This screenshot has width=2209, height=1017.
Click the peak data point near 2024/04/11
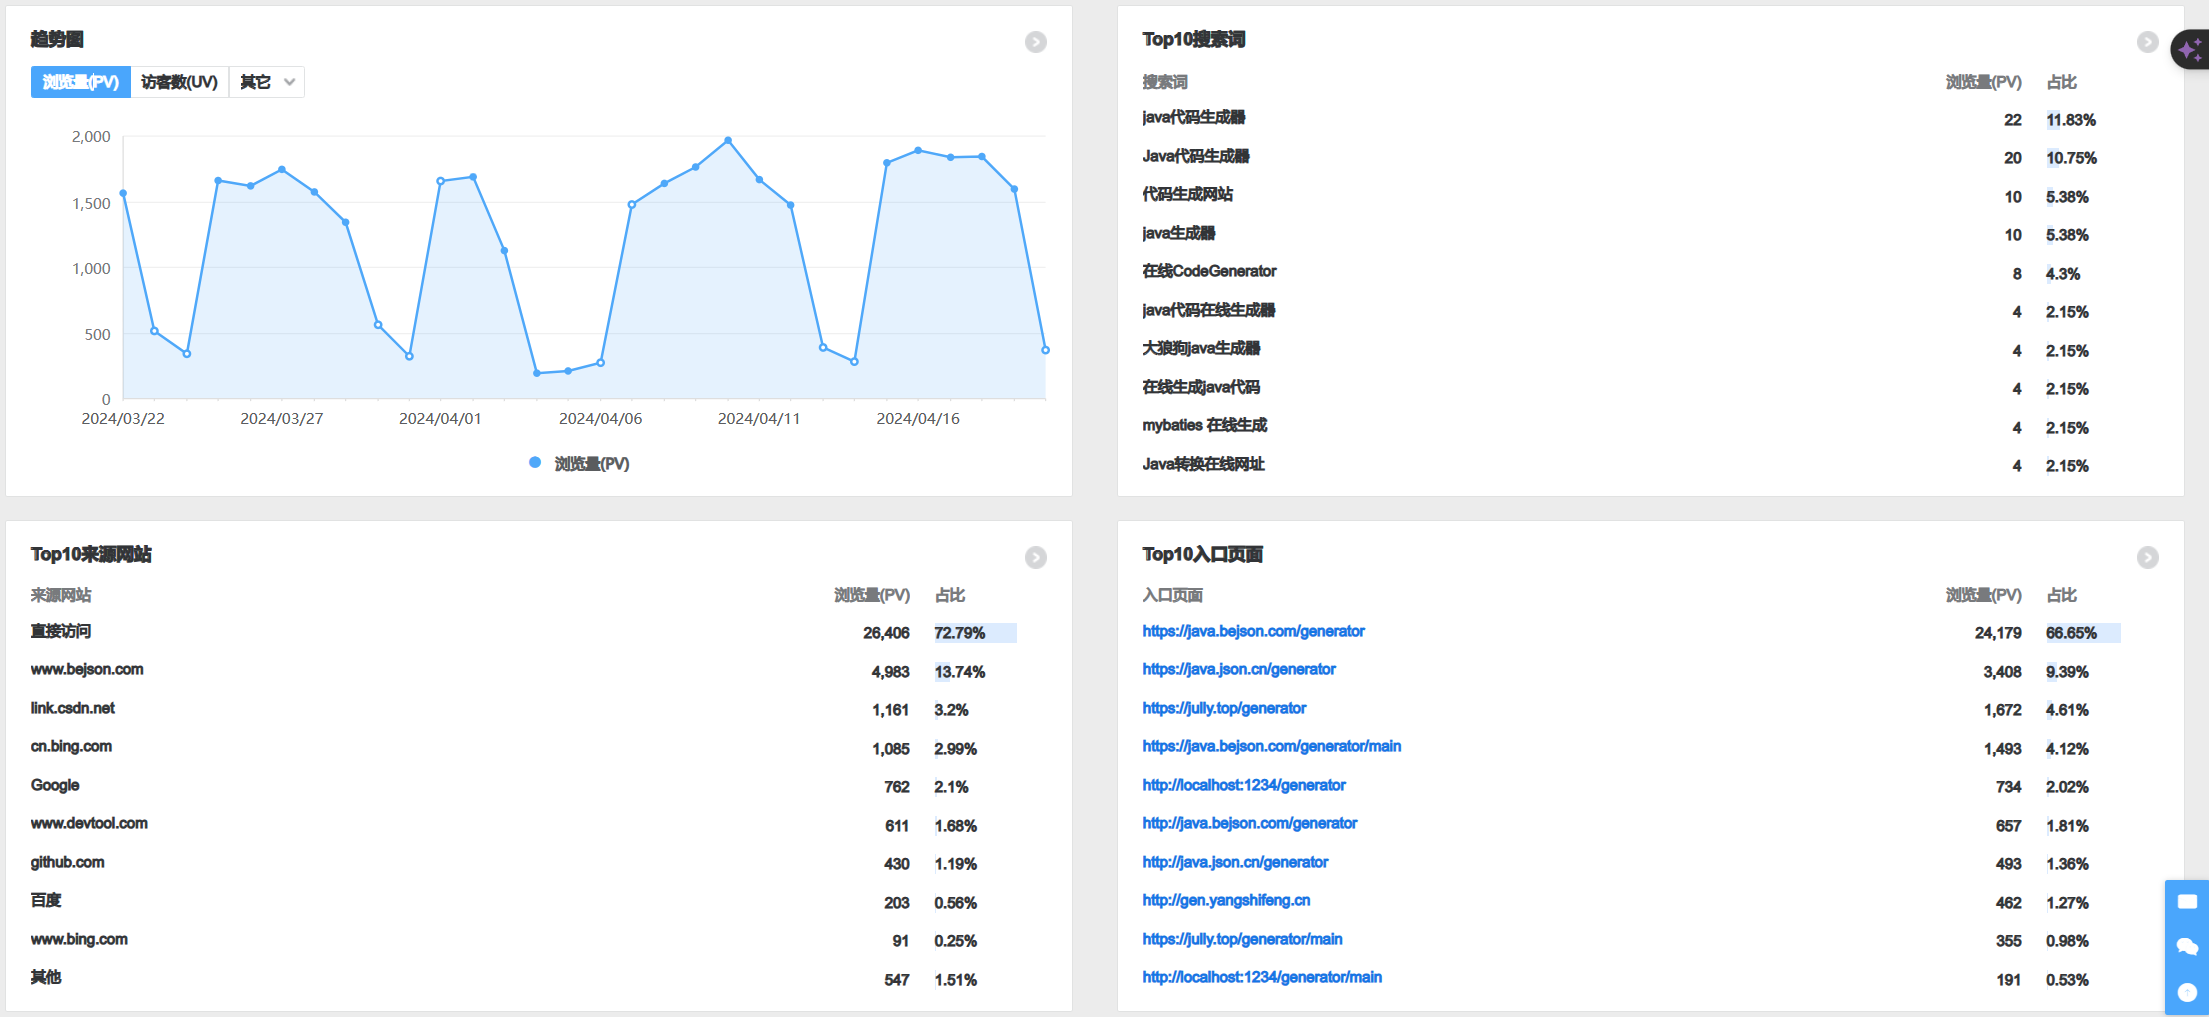(x=728, y=141)
